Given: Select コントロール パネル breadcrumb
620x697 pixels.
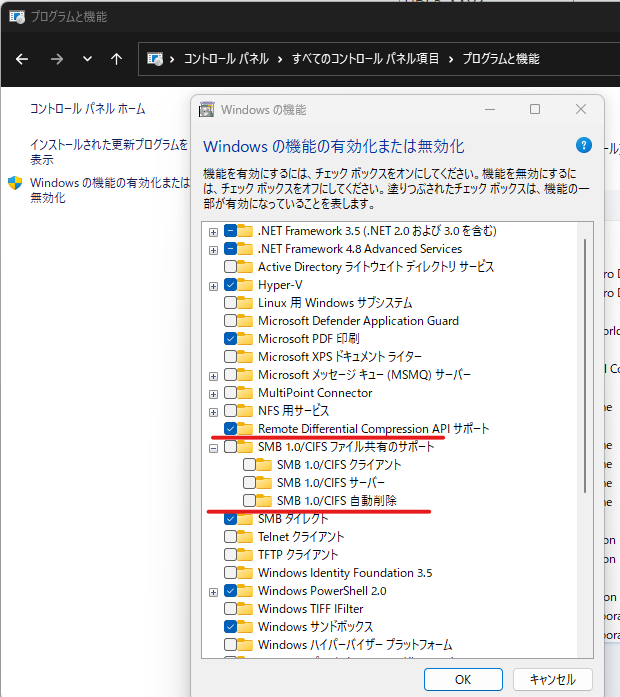Looking at the screenshot, I should click(x=226, y=59).
